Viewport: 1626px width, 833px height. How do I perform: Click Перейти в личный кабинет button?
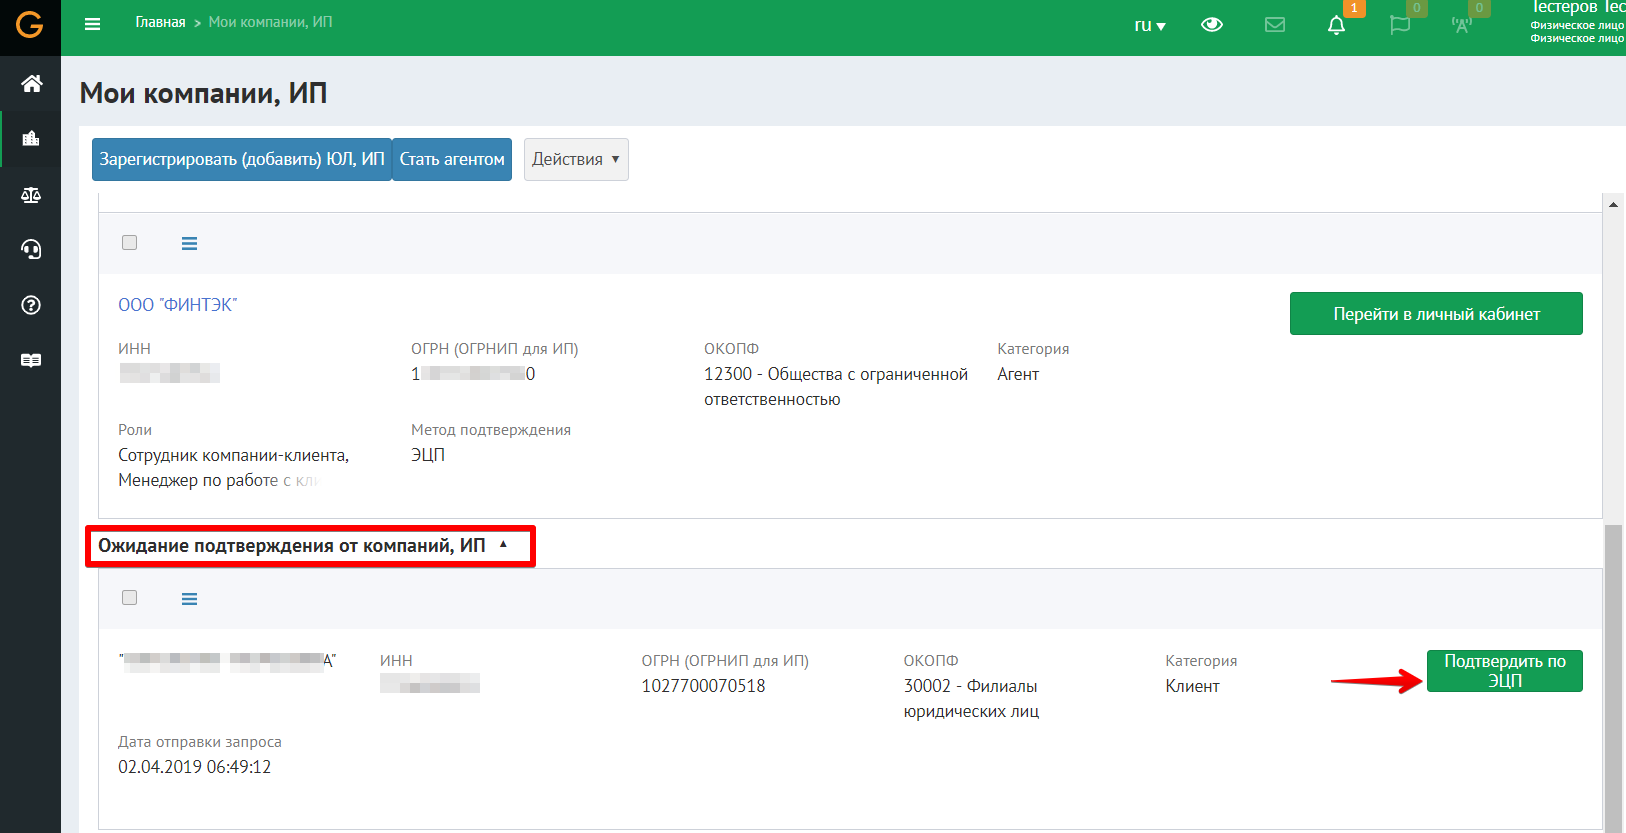tap(1436, 314)
